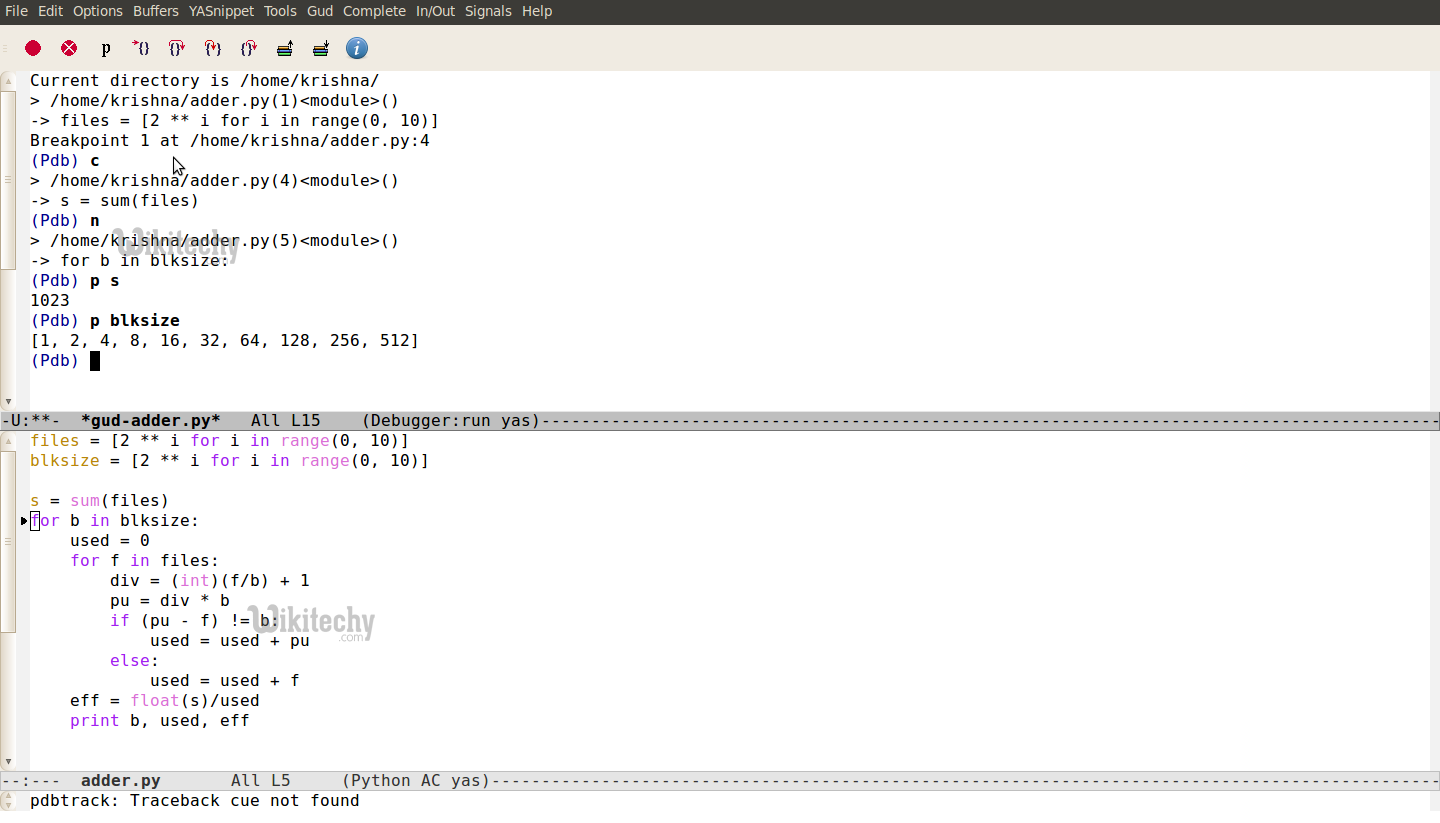Open the Signals menu
The image size is (1440, 823).
[487, 11]
